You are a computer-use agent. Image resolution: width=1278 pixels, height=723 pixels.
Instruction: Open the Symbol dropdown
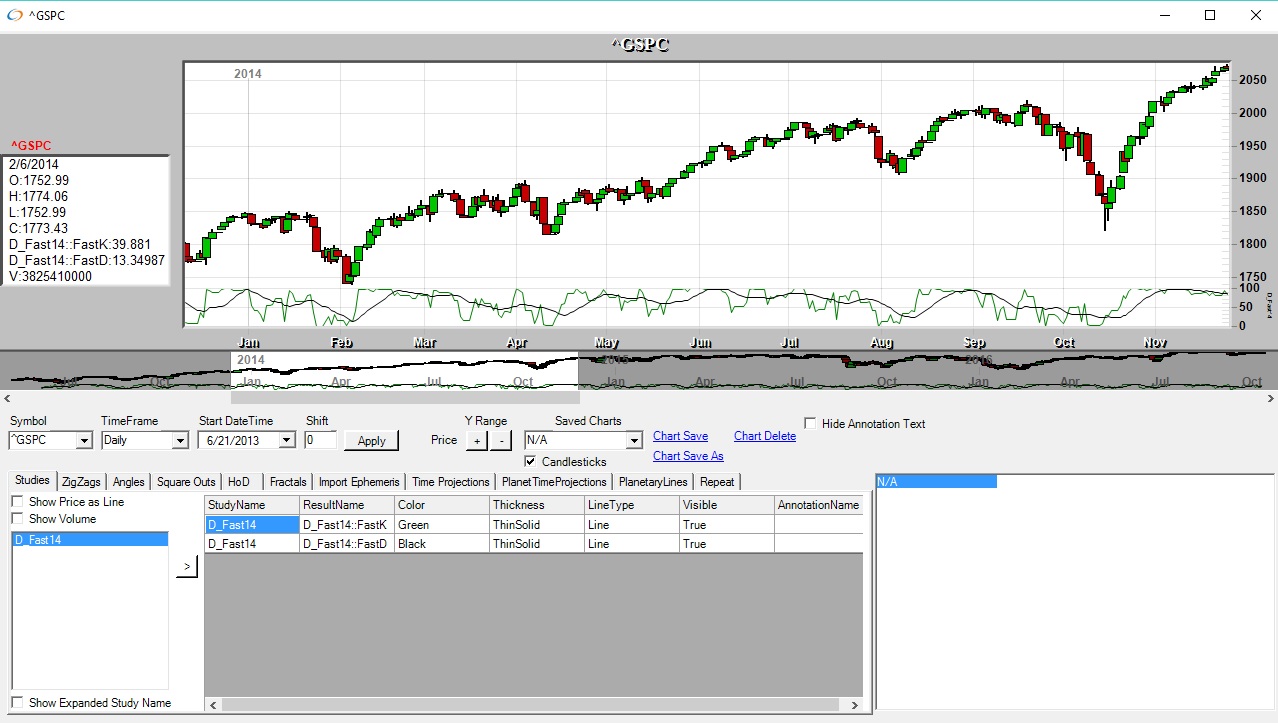pyautogui.click(x=84, y=440)
